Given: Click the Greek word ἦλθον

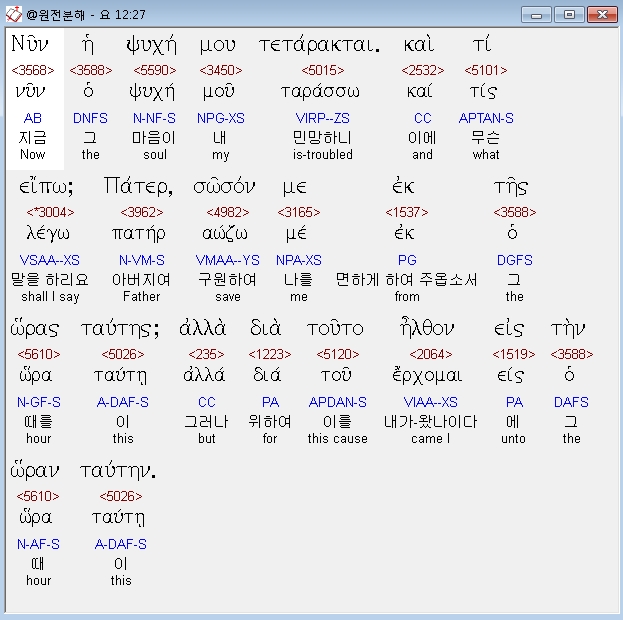Looking at the screenshot, I should pyautogui.click(x=427, y=328).
